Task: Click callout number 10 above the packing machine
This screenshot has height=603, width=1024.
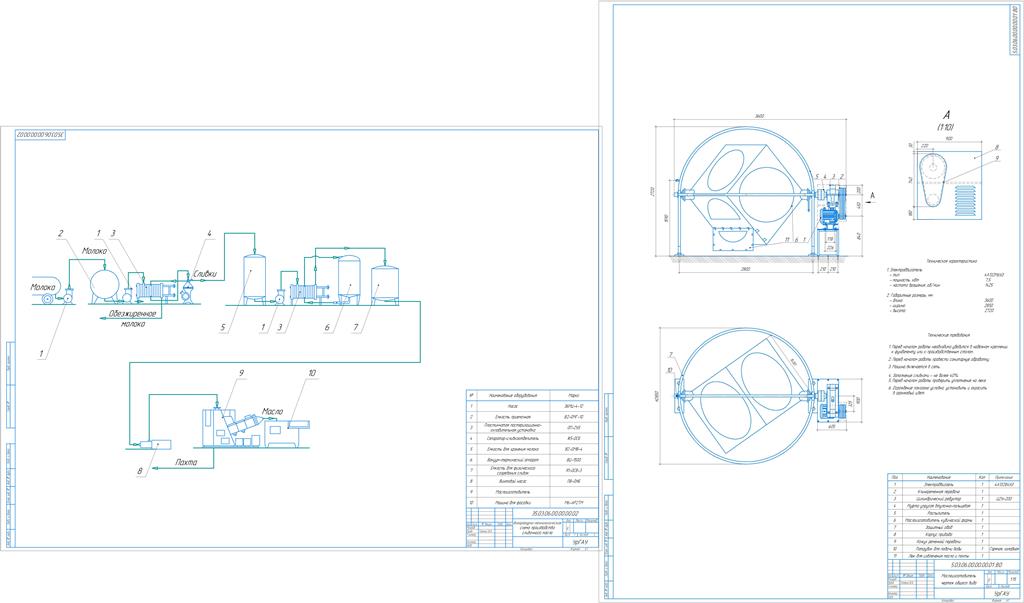Action: [311, 373]
